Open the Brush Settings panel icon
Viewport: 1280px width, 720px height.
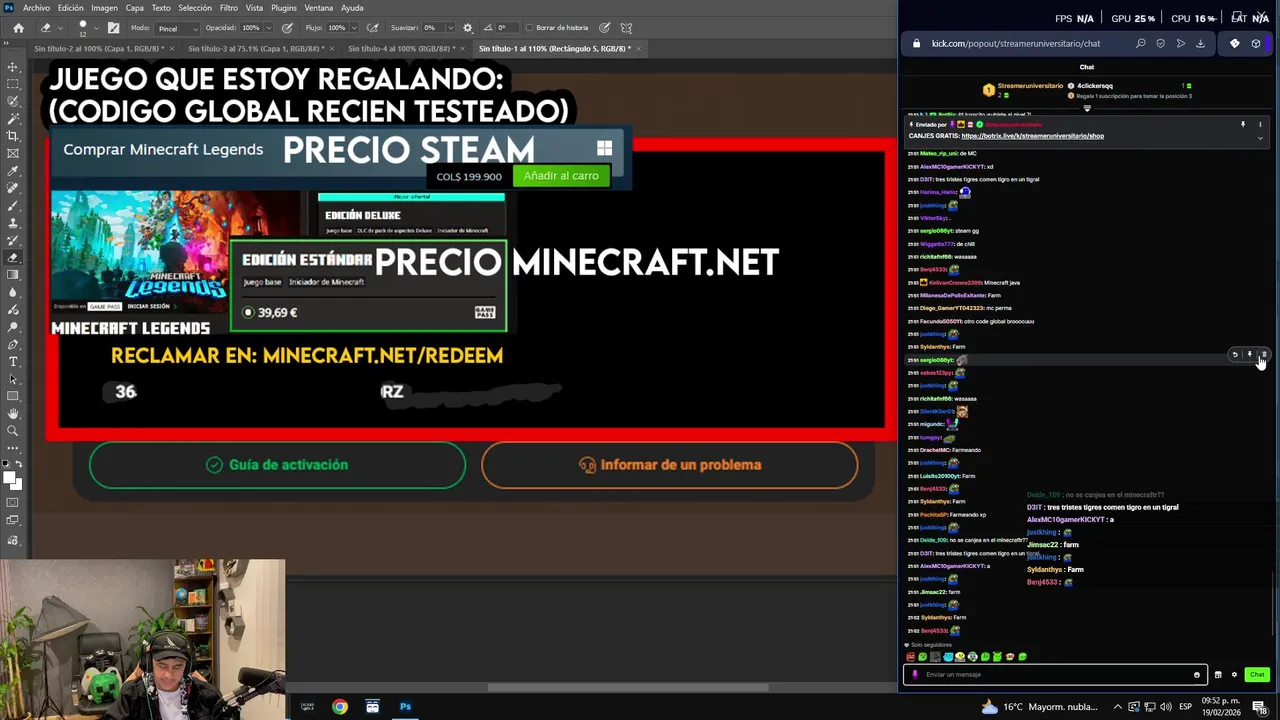point(113,28)
